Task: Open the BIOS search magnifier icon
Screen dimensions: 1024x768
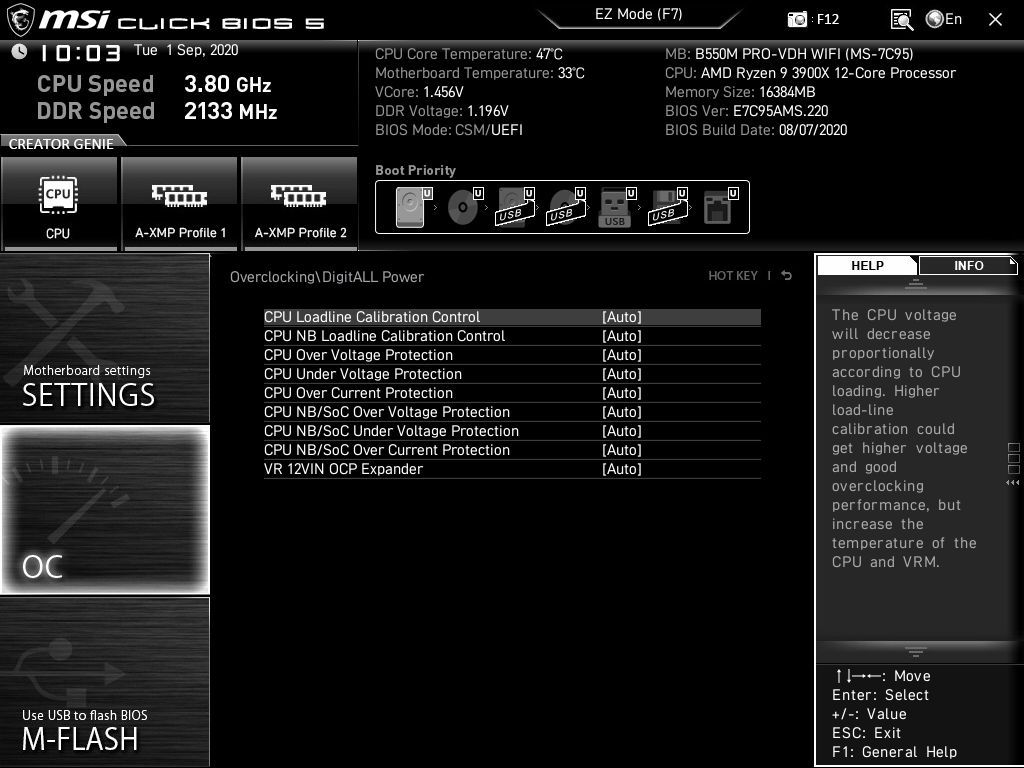Action: 901,20
